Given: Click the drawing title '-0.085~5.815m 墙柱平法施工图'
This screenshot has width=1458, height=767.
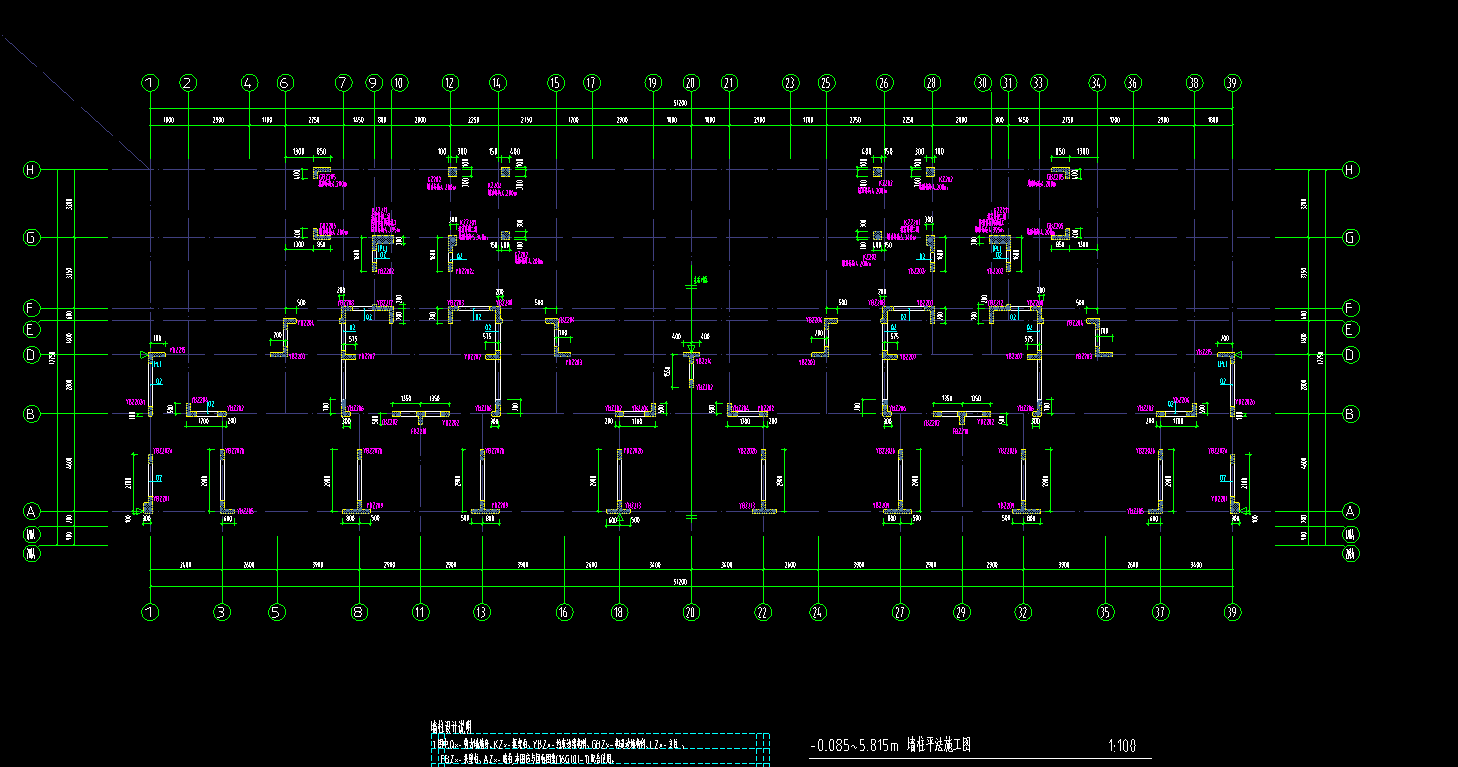Looking at the screenshot, I should pyautogui.click(x=890, y=745).
